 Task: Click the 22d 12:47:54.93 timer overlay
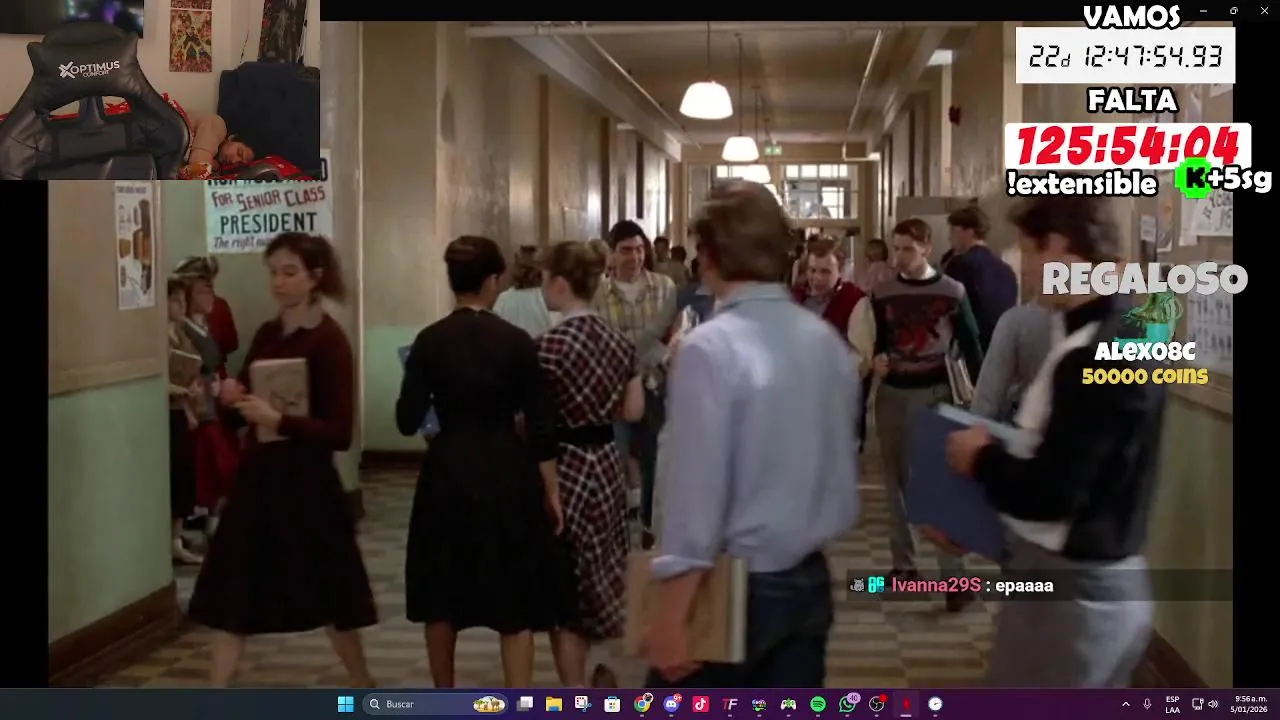pos(1126,56)
